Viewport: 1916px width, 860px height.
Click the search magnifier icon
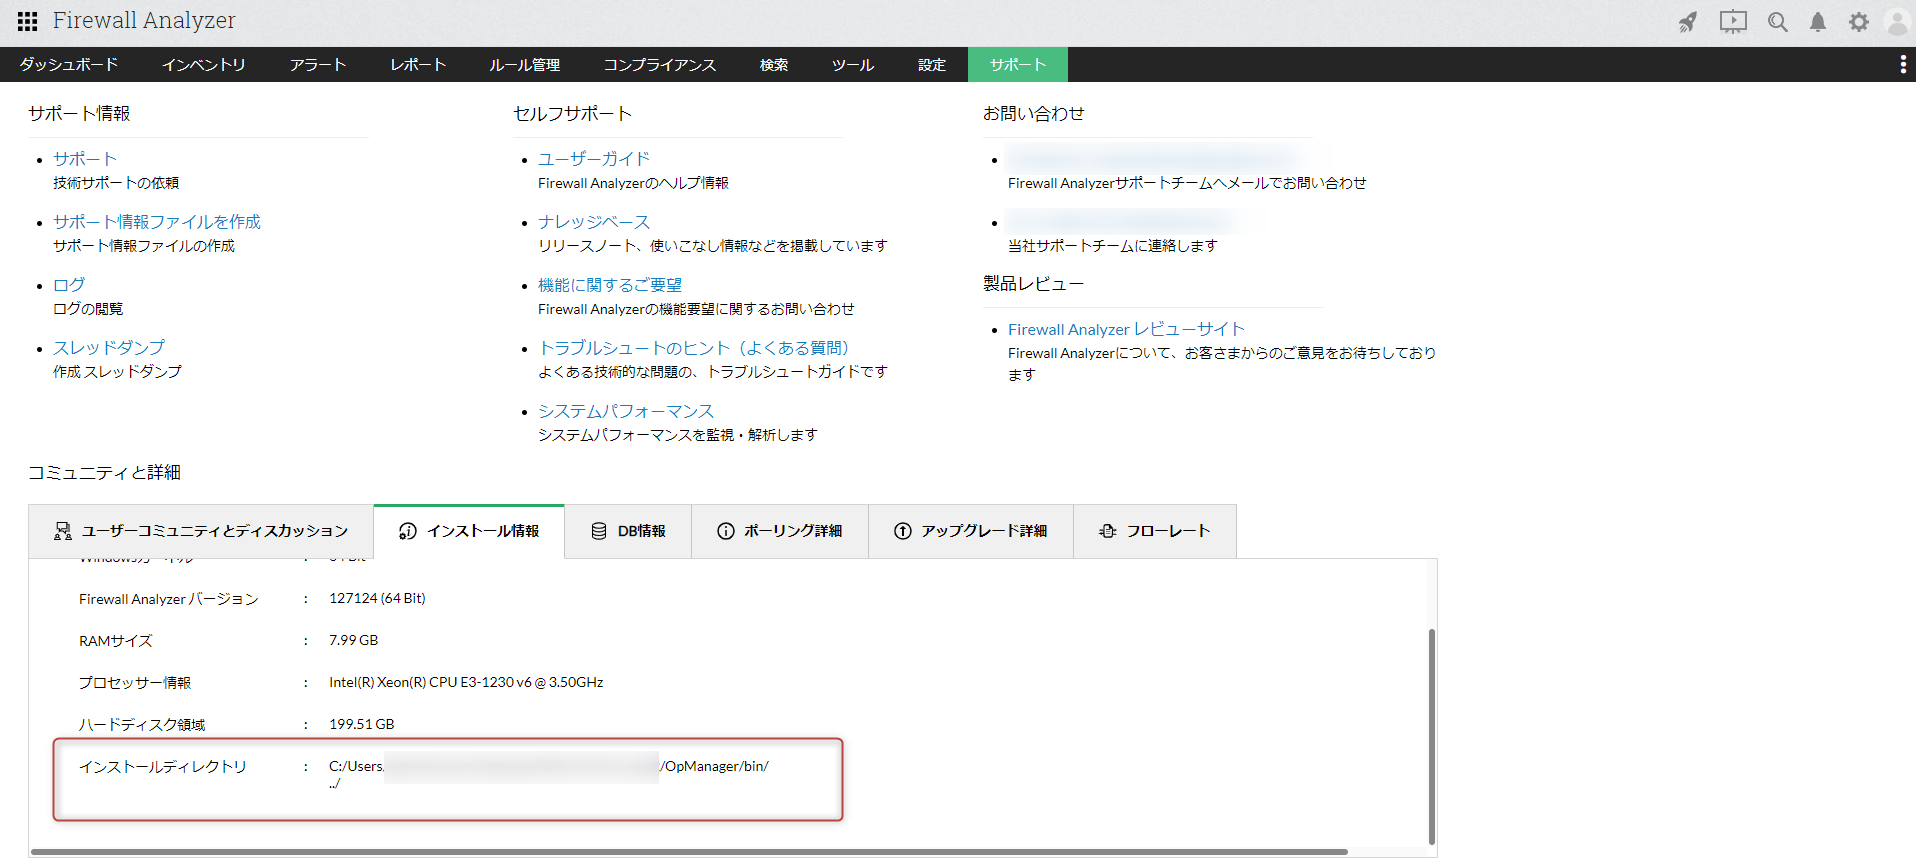[x=1777, y=22]
